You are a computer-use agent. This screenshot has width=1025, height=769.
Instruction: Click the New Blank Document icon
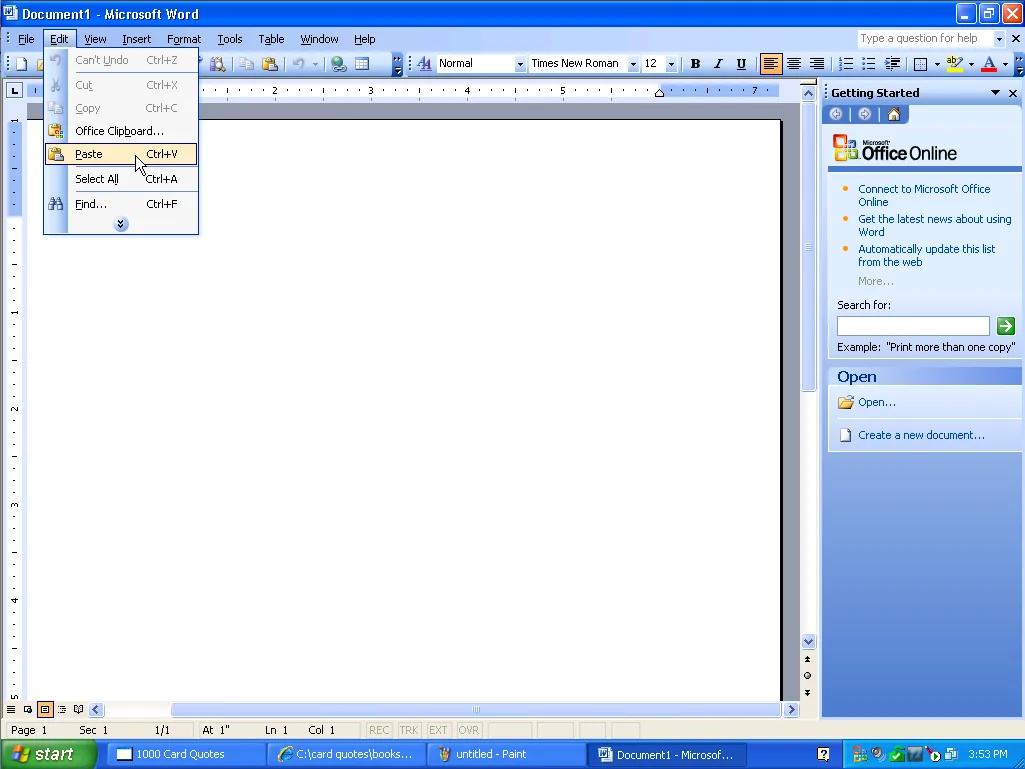(x=20, y=63)
